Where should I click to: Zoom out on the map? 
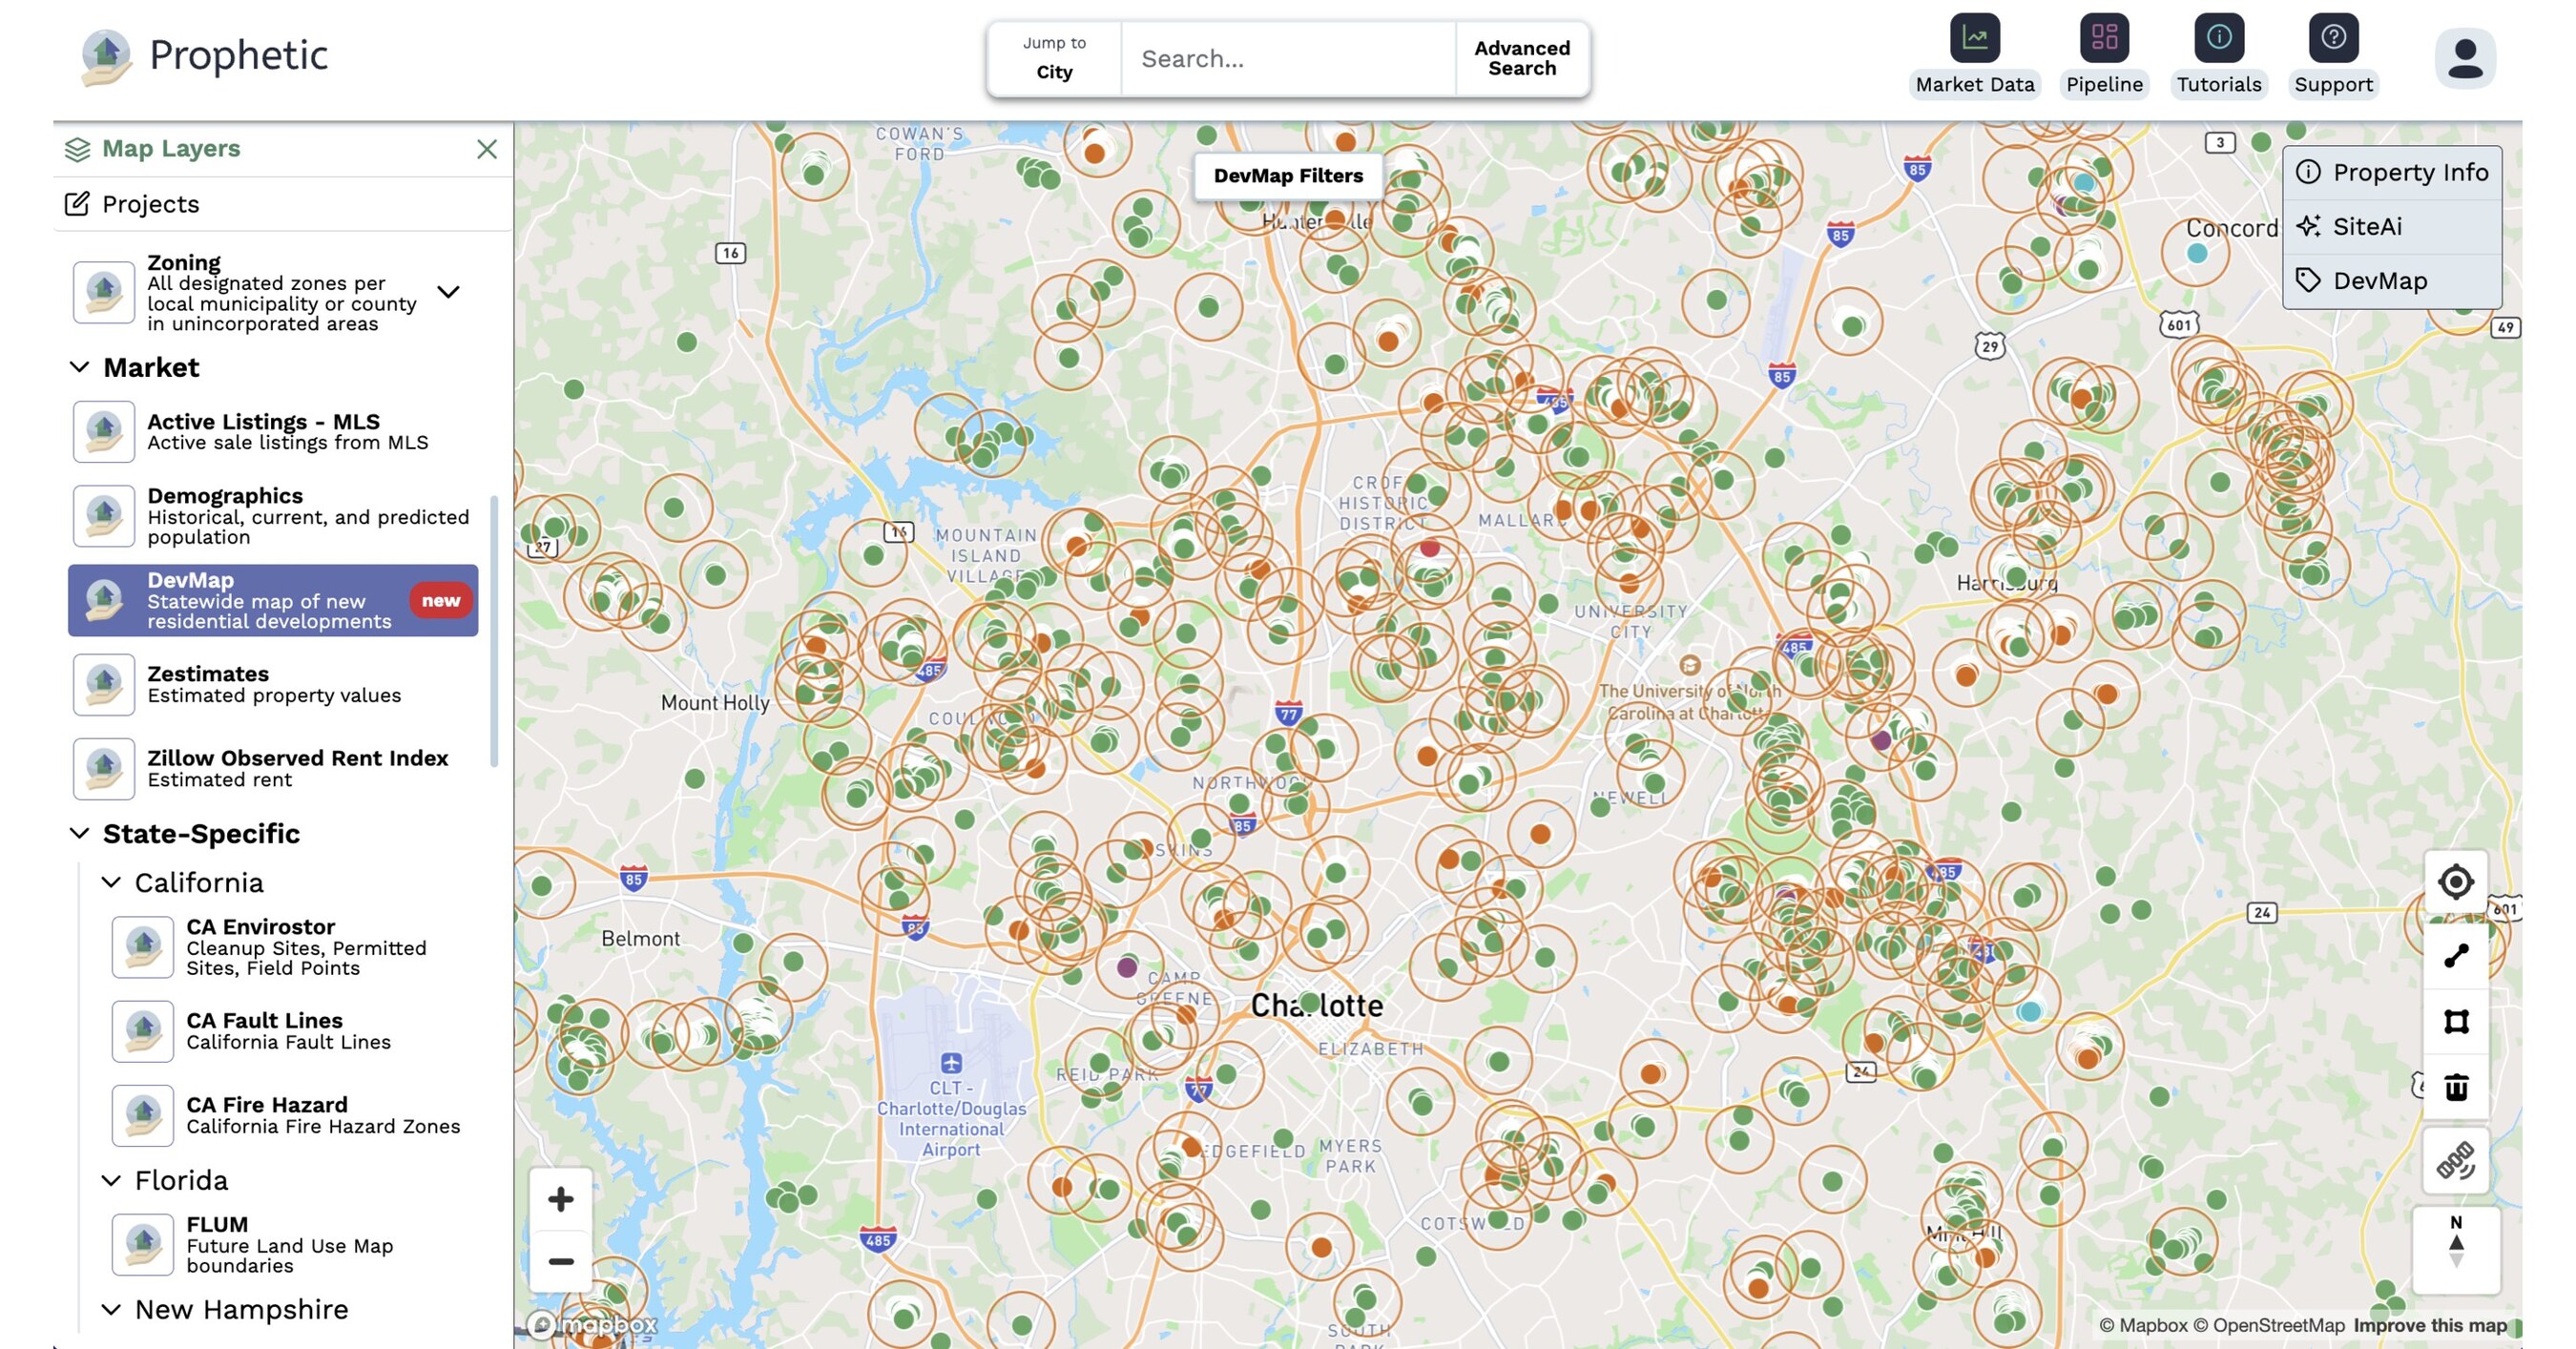tap(561, 1261)
